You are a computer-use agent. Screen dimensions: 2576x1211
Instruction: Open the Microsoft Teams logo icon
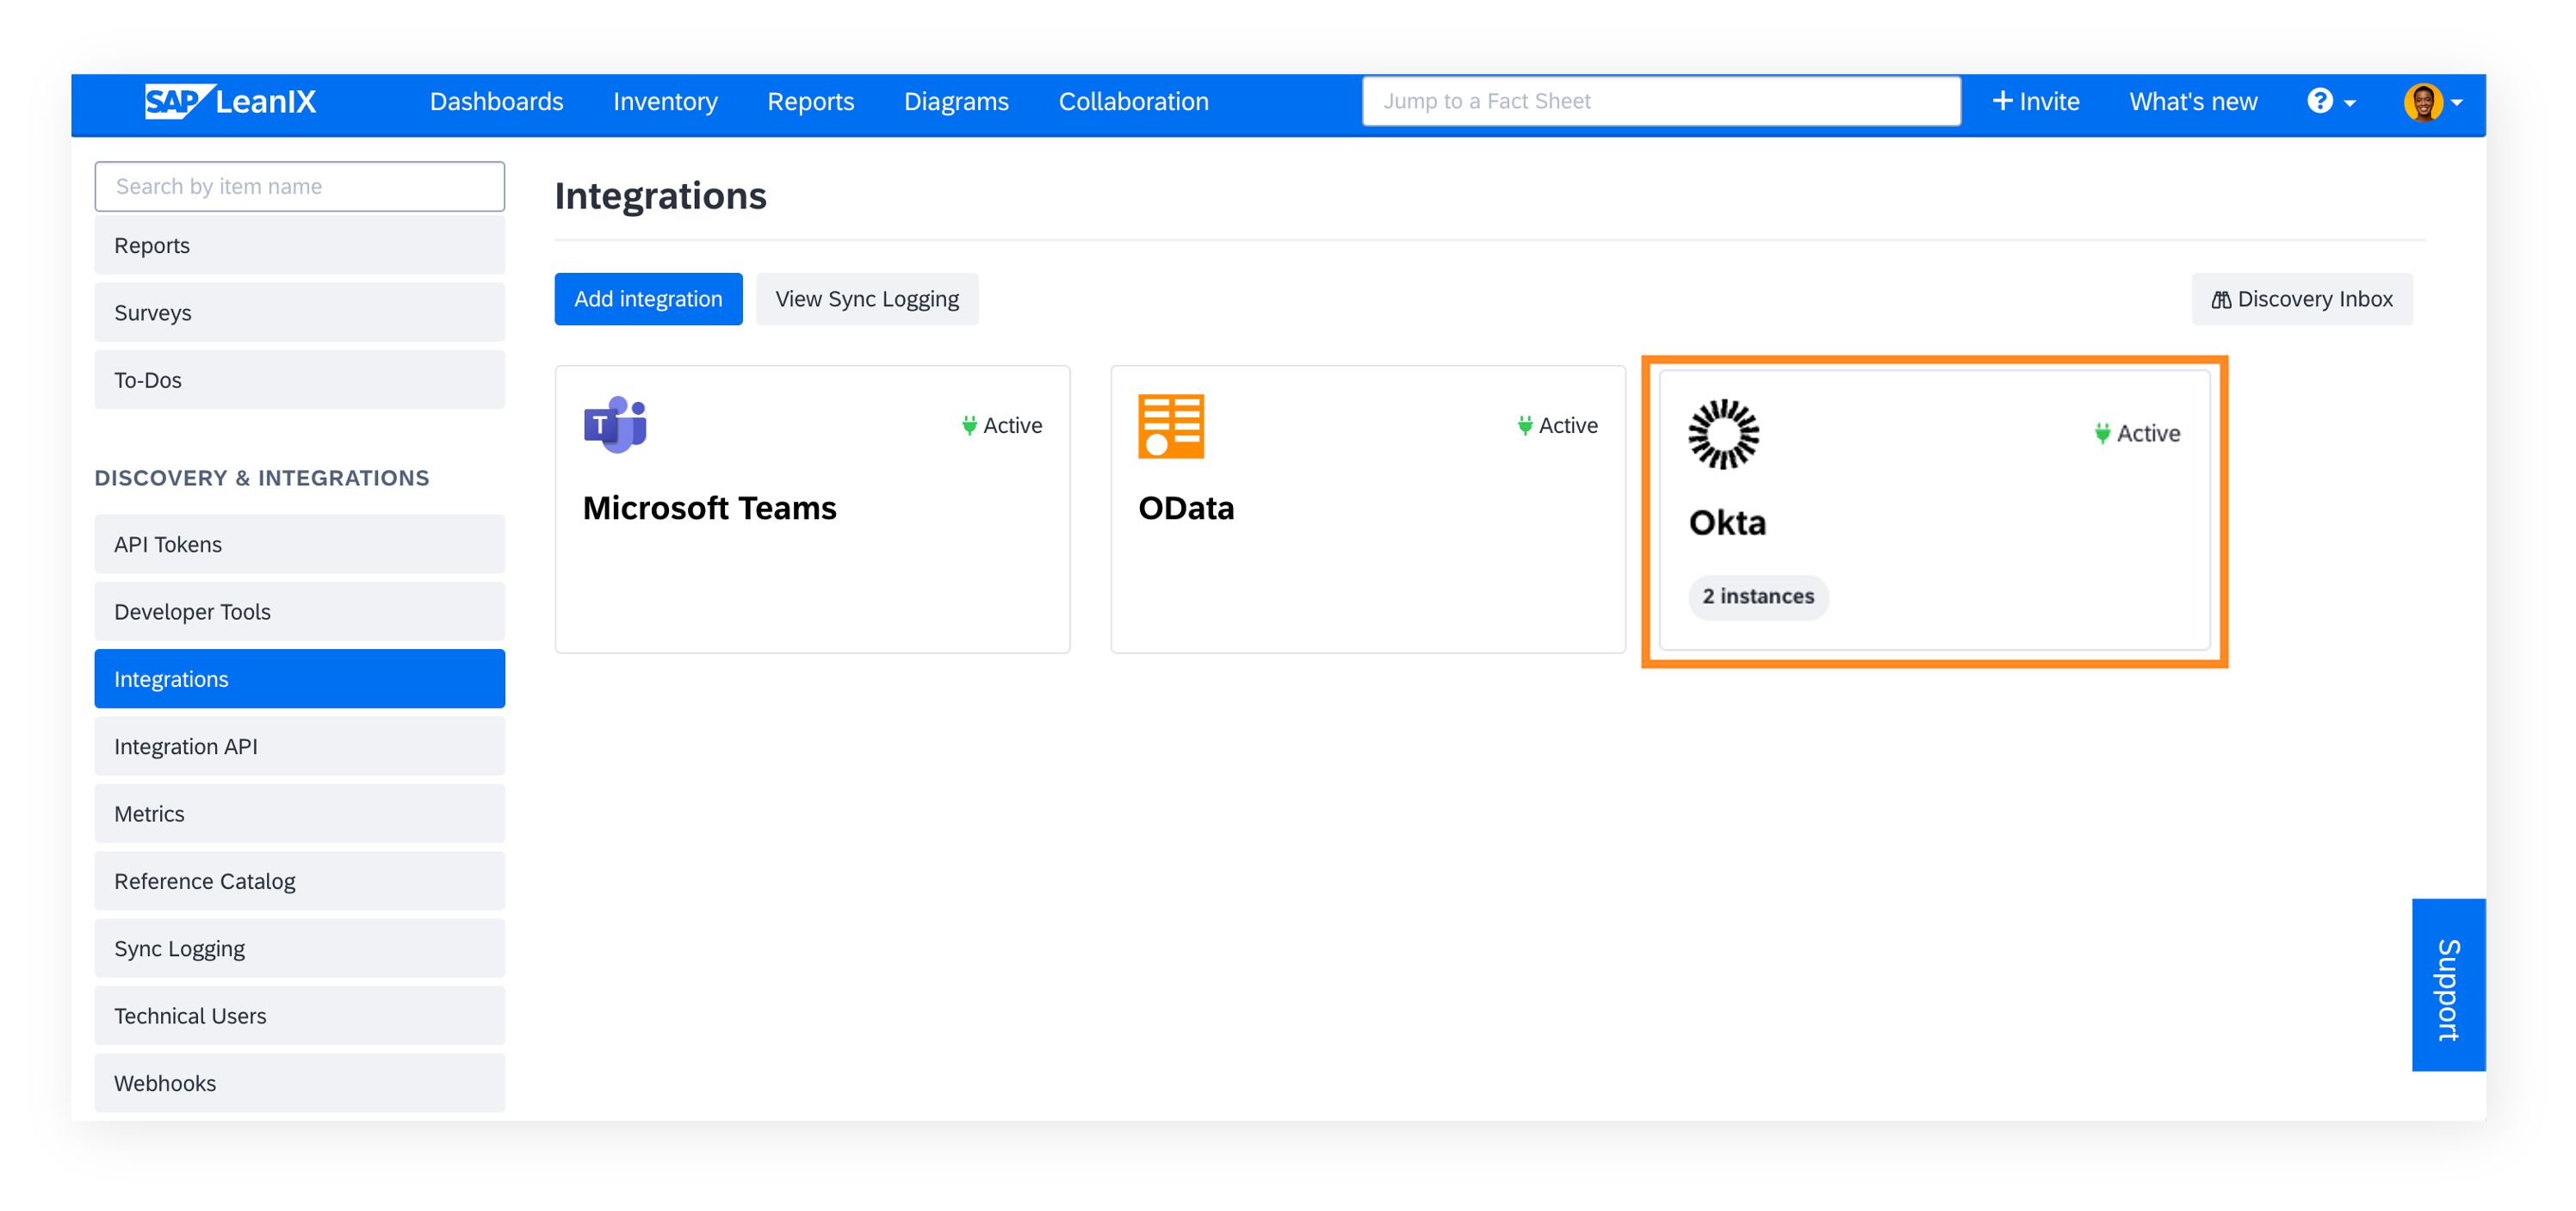pos(615,424)
